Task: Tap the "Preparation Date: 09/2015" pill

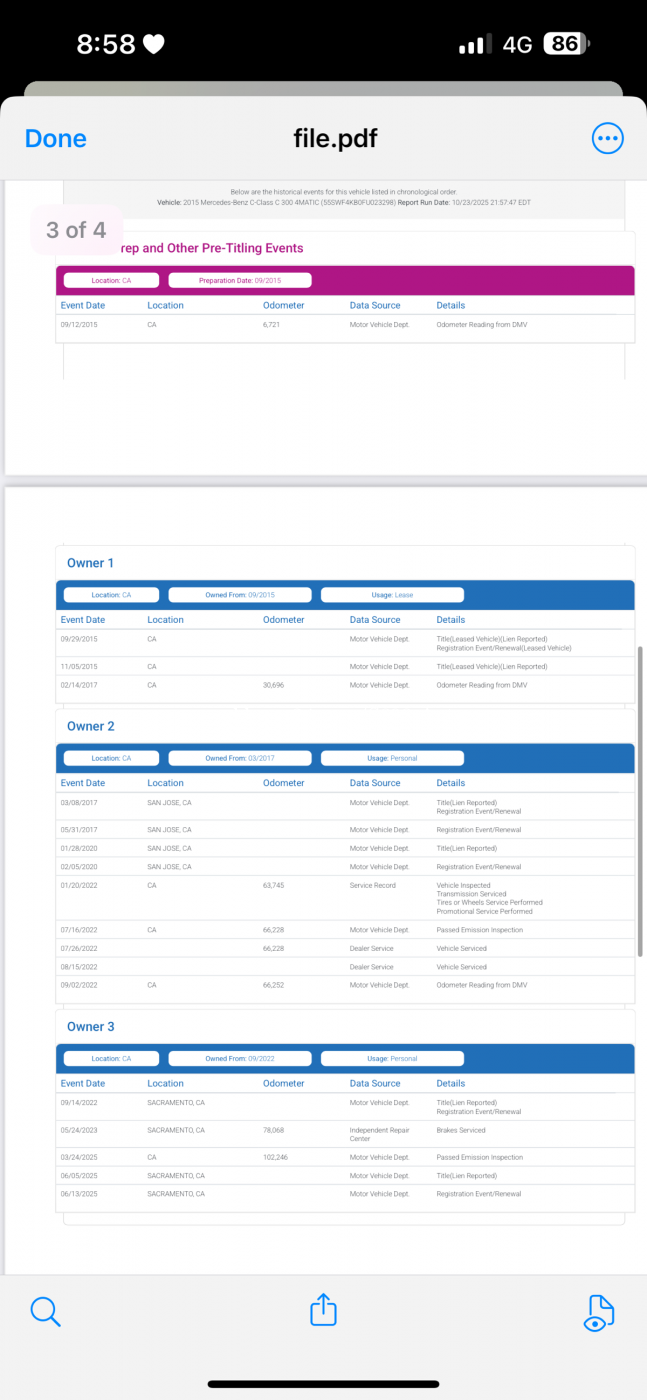Action: [240, 281]
